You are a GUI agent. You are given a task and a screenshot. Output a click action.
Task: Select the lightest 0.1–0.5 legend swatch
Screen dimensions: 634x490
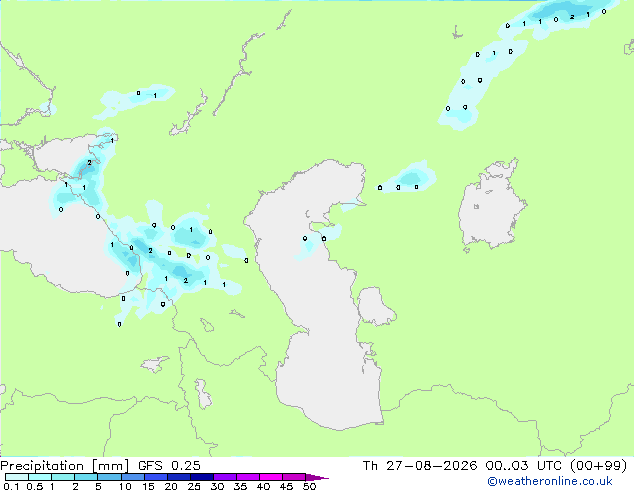pyautogui.click(x=17, y=477)
